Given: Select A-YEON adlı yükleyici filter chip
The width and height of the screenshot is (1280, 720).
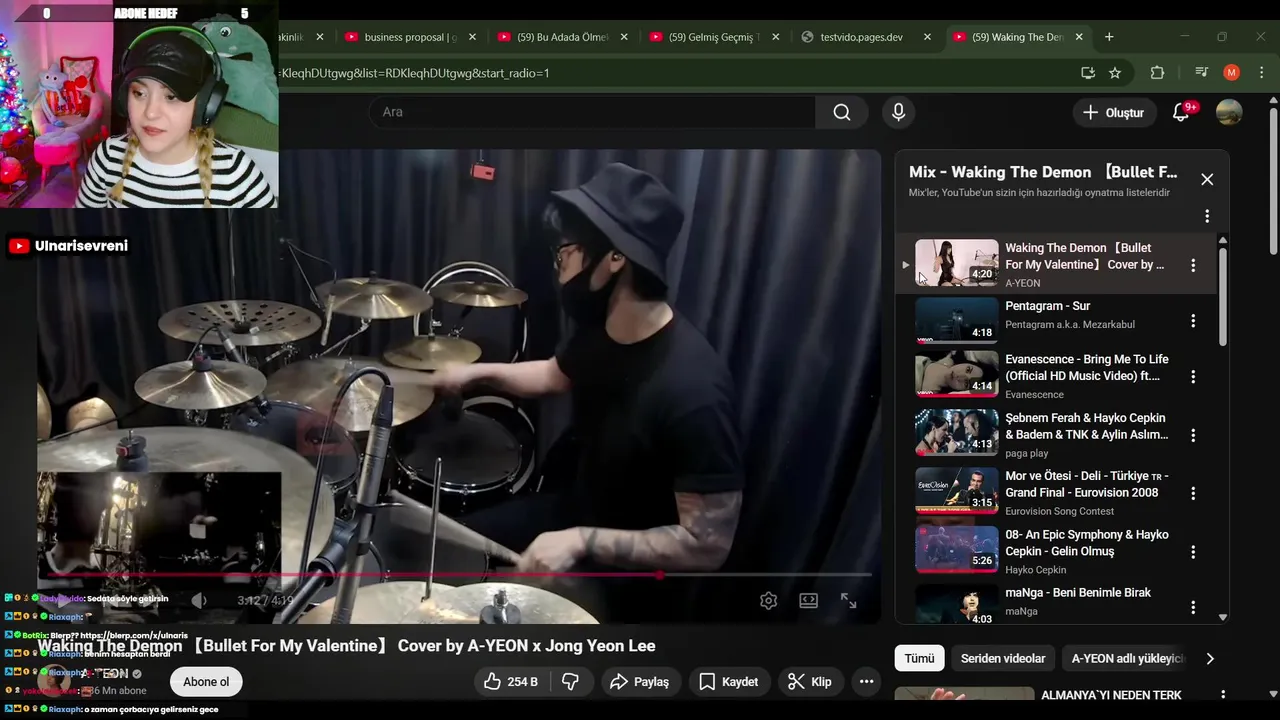Looking at the screenshot, I should [1127, 658].
